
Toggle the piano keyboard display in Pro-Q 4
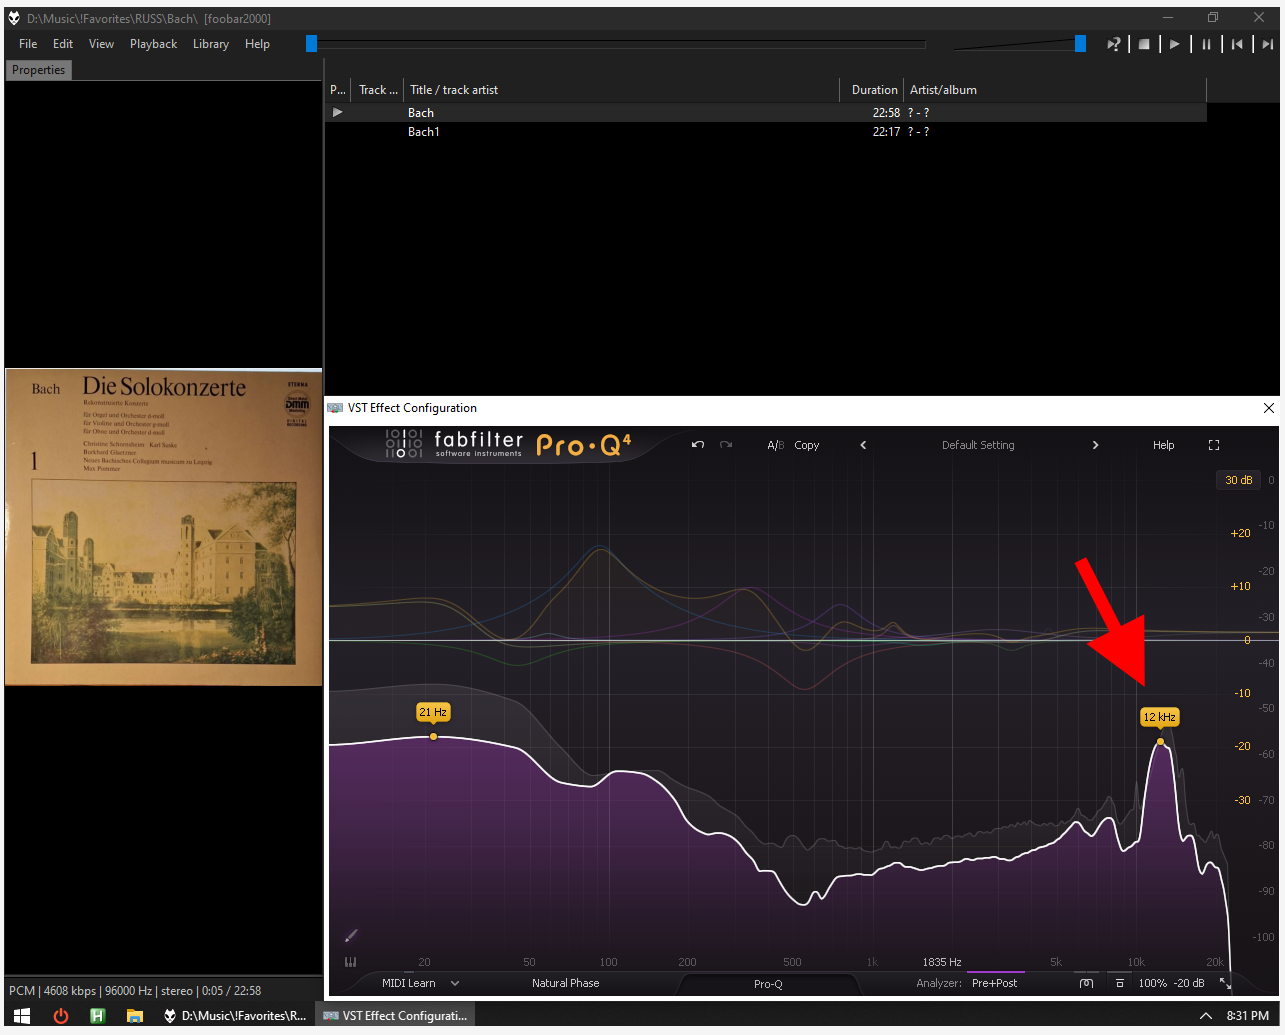[x=350, y=962]
